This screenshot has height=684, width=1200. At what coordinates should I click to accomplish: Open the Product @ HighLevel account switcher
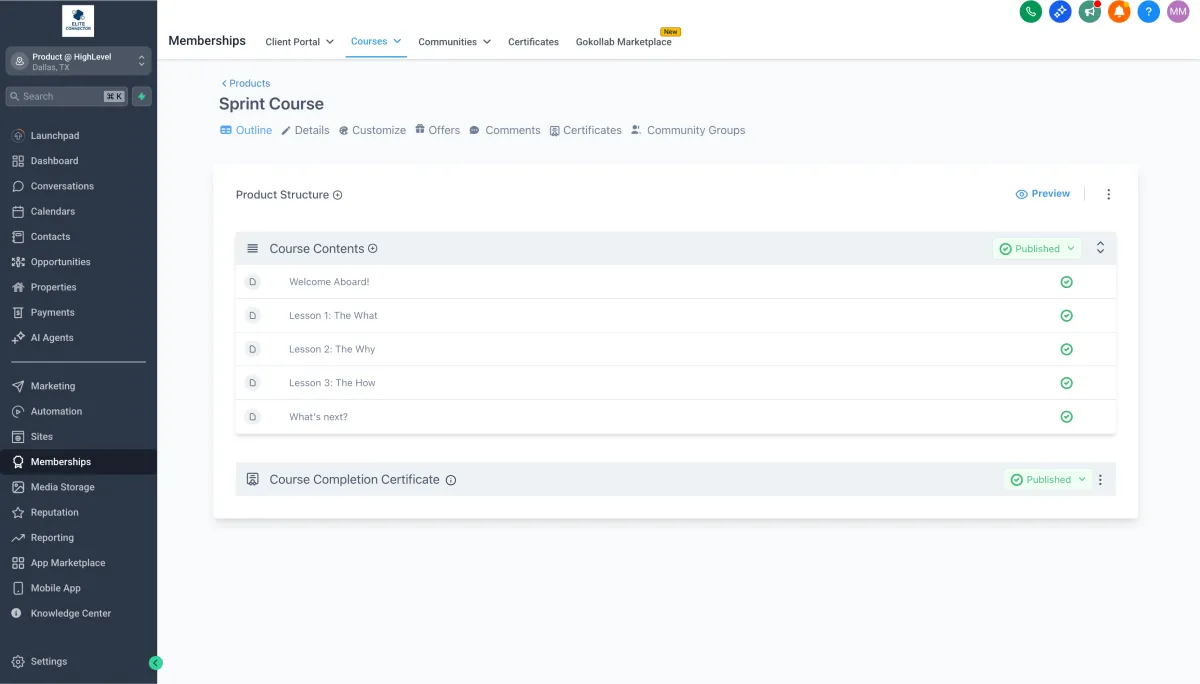point(78,61)
